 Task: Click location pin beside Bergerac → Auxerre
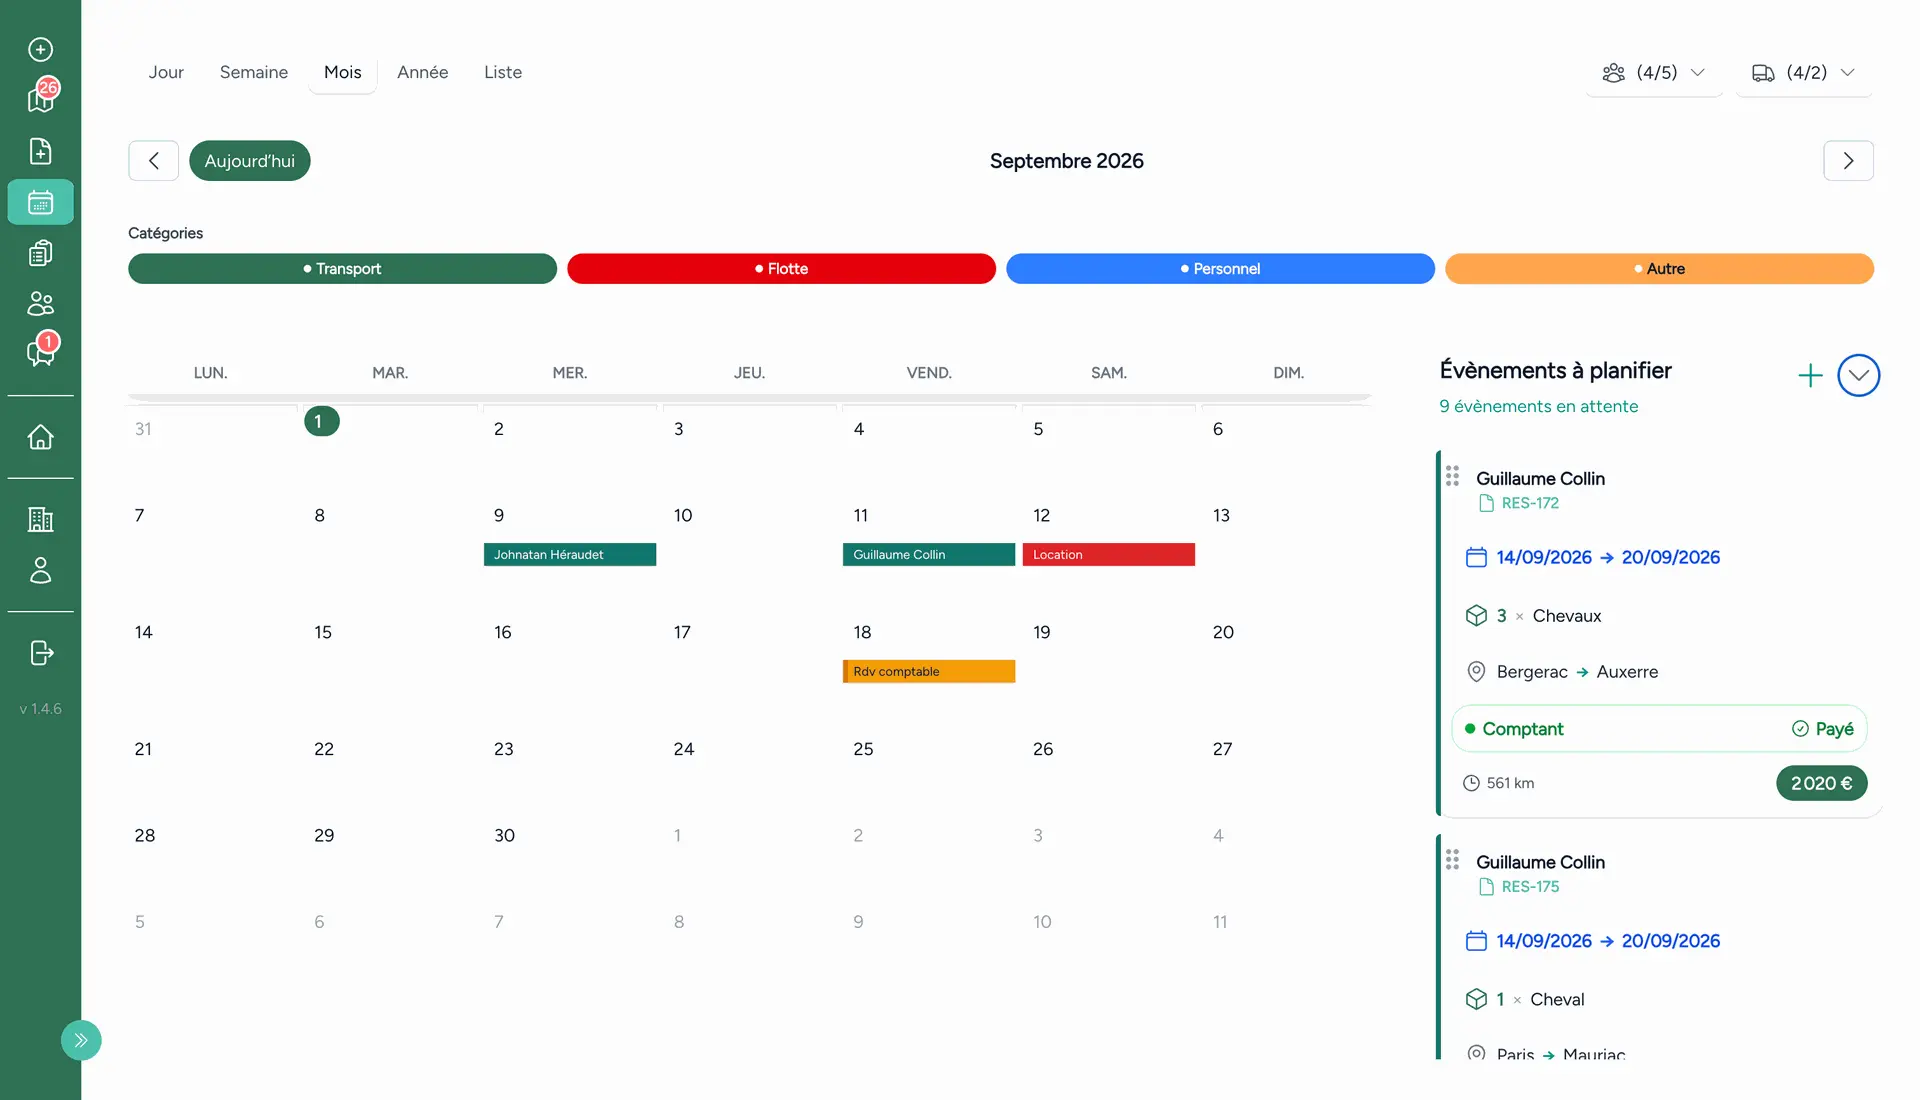coord(1476,672)
